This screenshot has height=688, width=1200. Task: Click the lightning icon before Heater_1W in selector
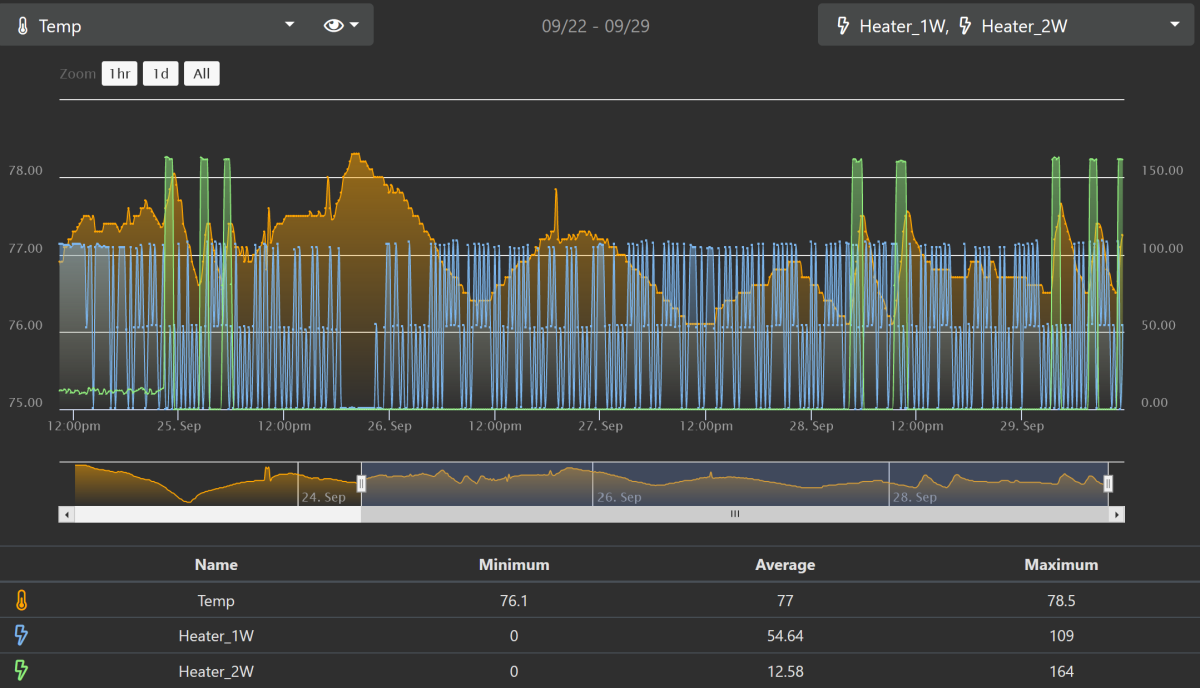pos(843,26)
